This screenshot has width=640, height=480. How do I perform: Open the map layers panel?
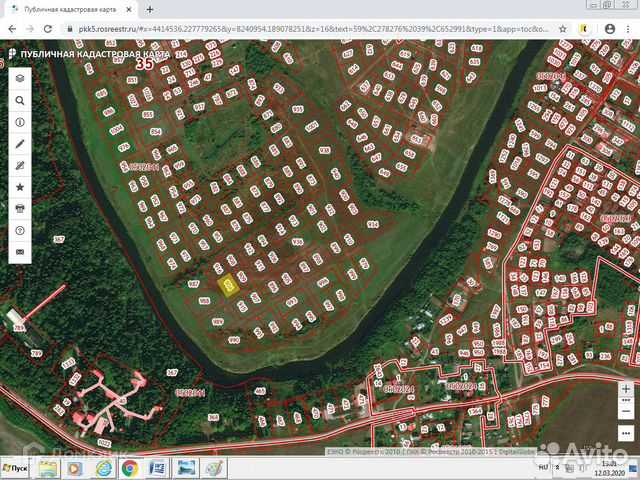(x=20, y=77)
